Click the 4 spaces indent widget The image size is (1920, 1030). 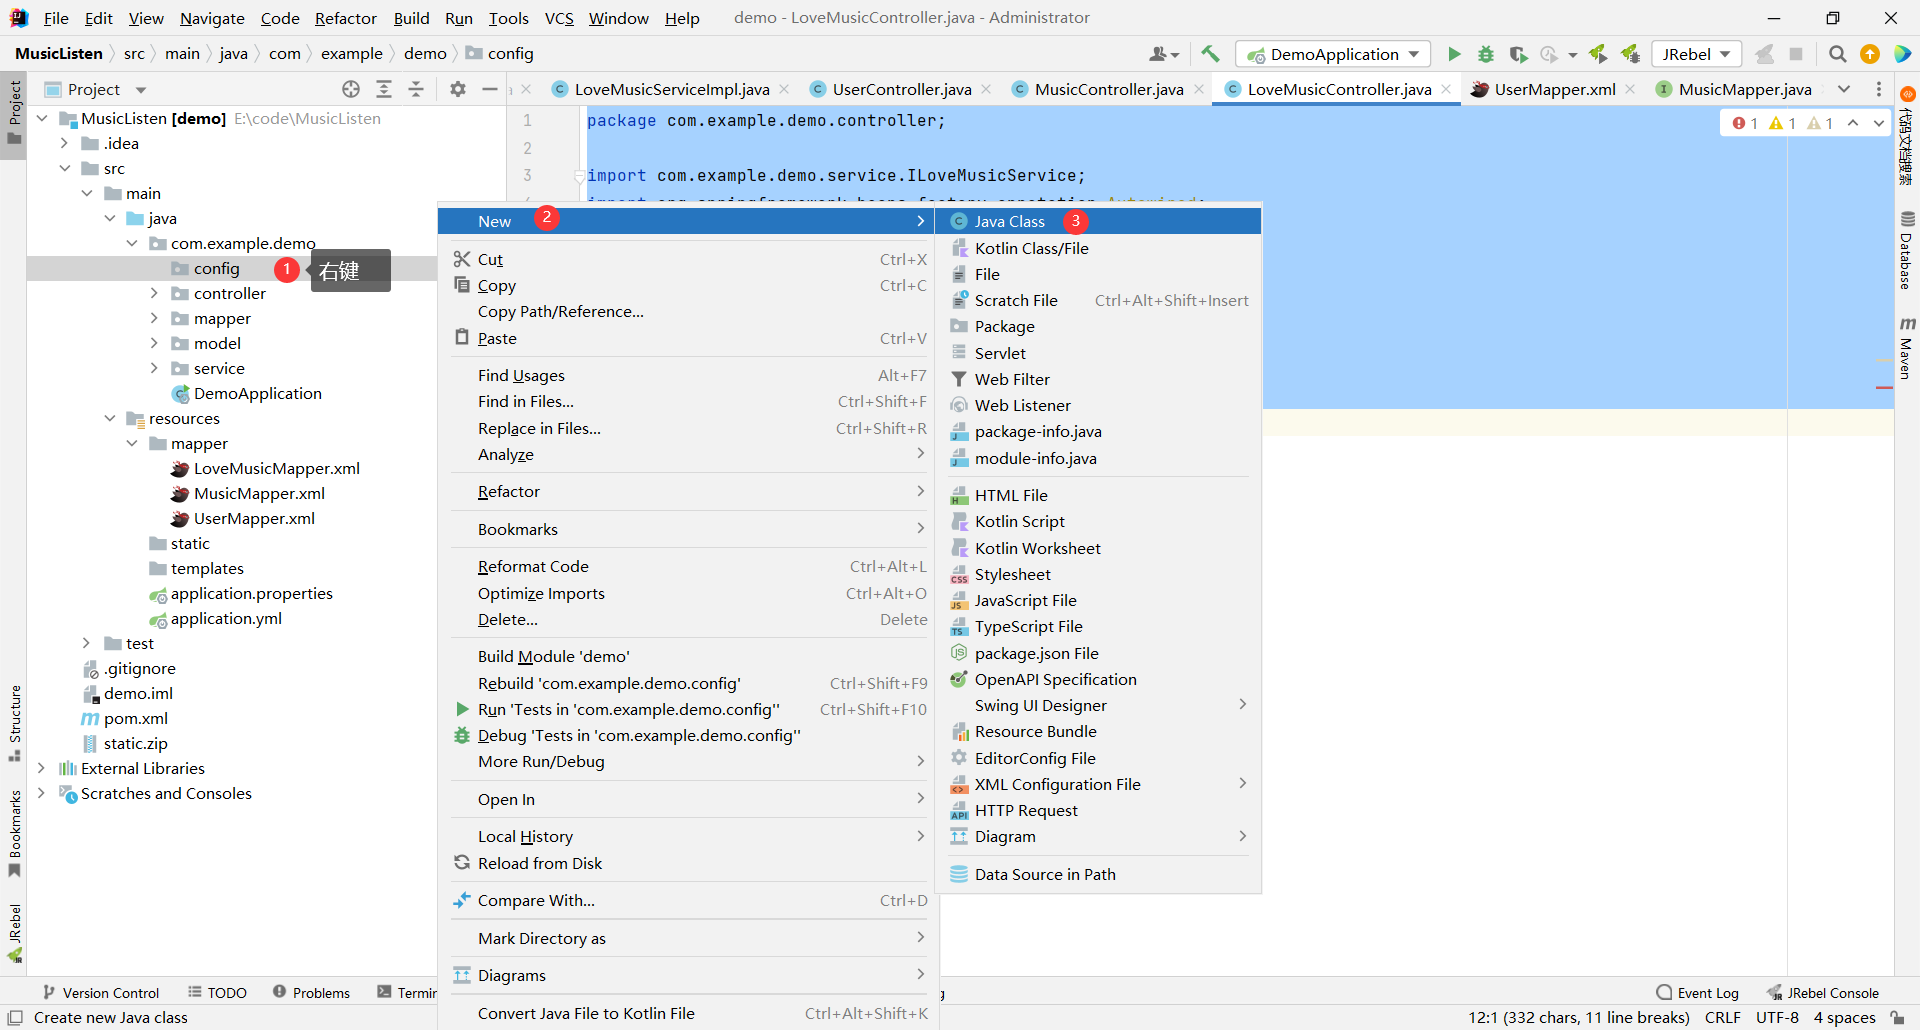[x=1844, y=1017]
